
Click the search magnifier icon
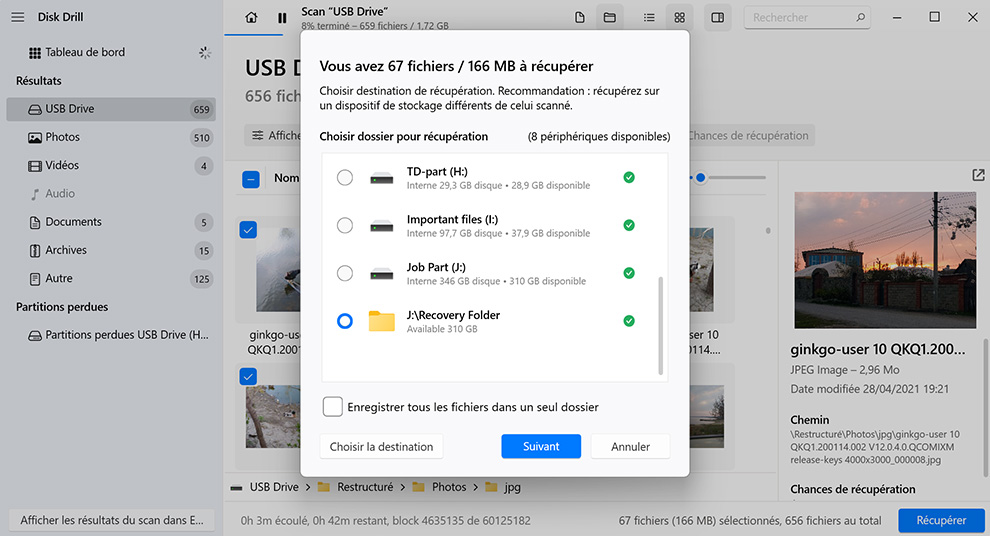(860, 18)
